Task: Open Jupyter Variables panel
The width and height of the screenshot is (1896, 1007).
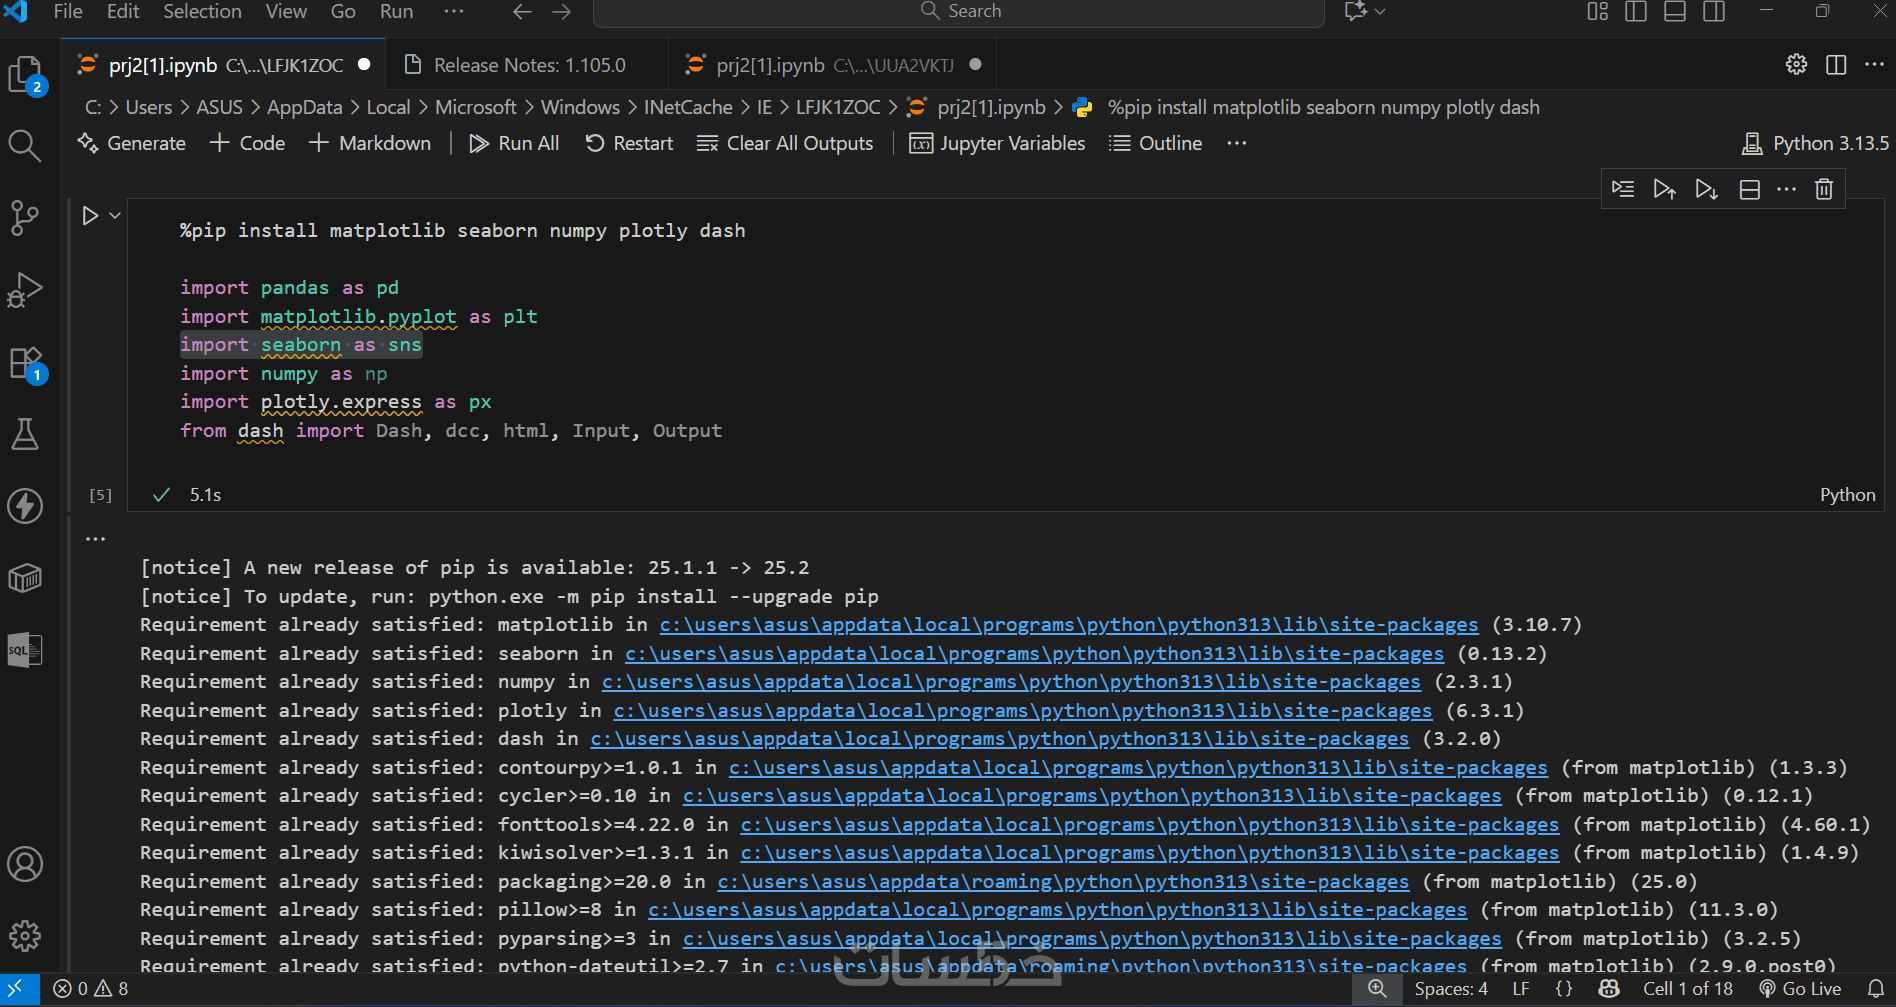Action: point(997,143)
